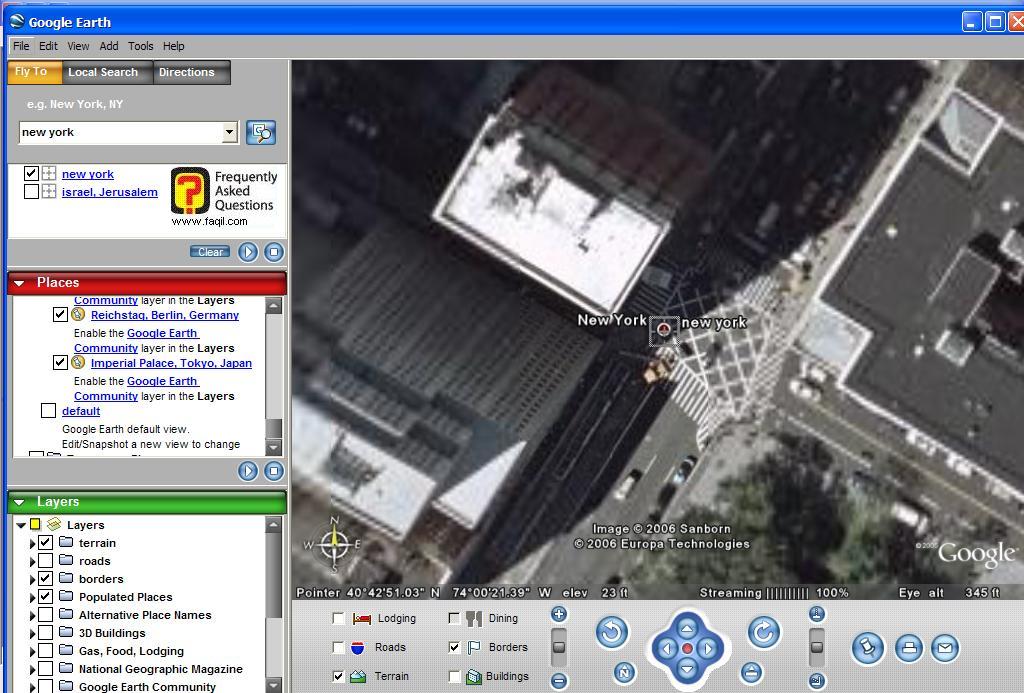1024x693 pixels.
Task: Click the reset tilt button
Action: coord(751,673)
